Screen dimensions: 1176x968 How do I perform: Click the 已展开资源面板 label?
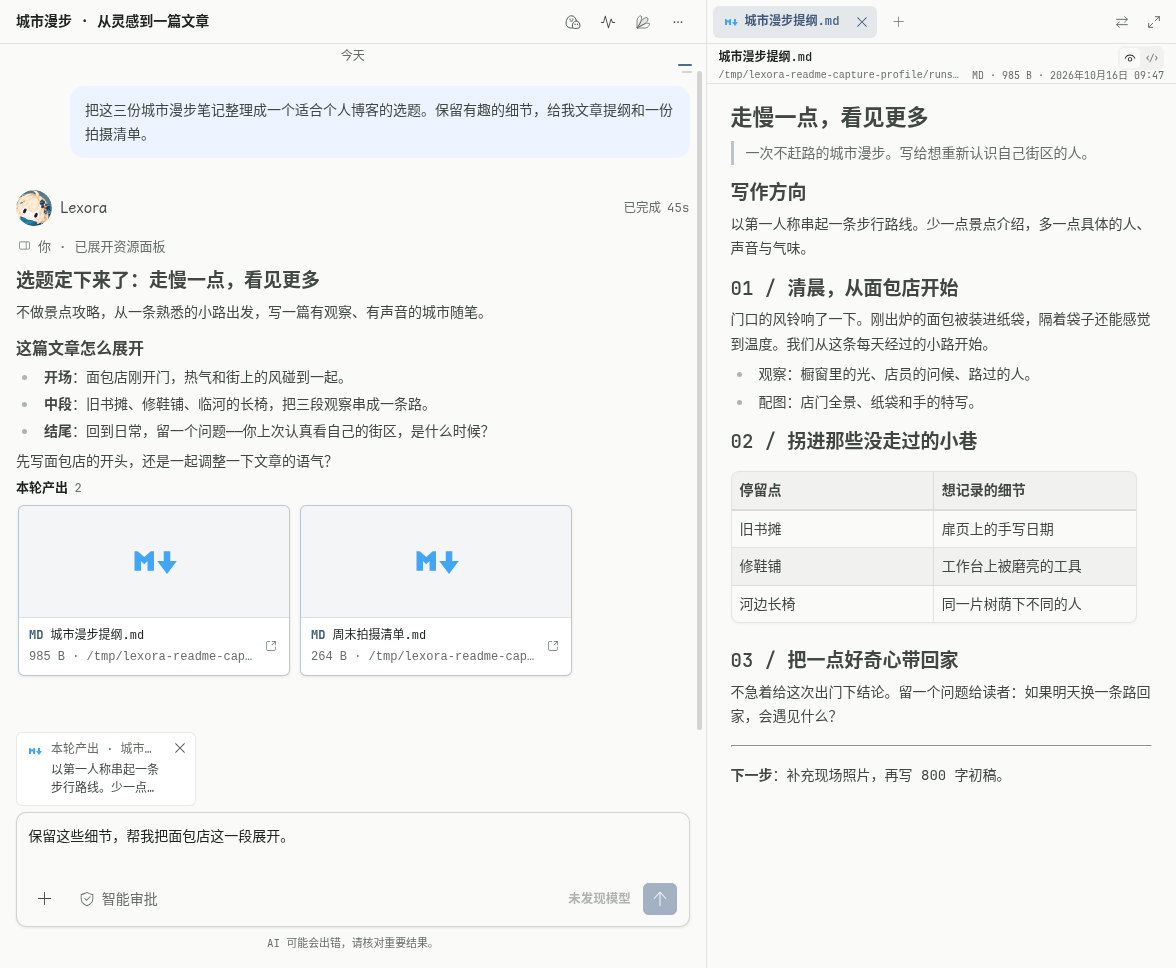120,247
